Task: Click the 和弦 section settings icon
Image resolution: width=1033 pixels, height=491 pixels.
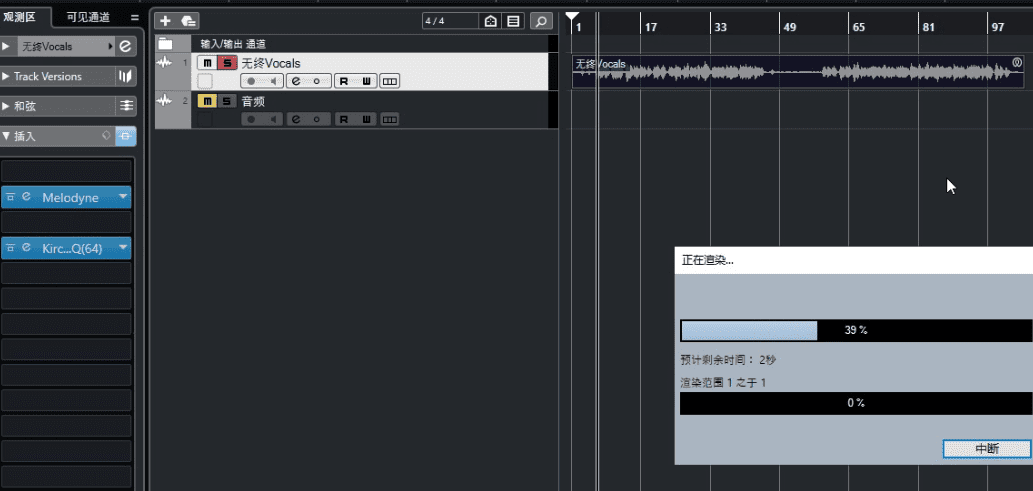Action: (126, 106)
